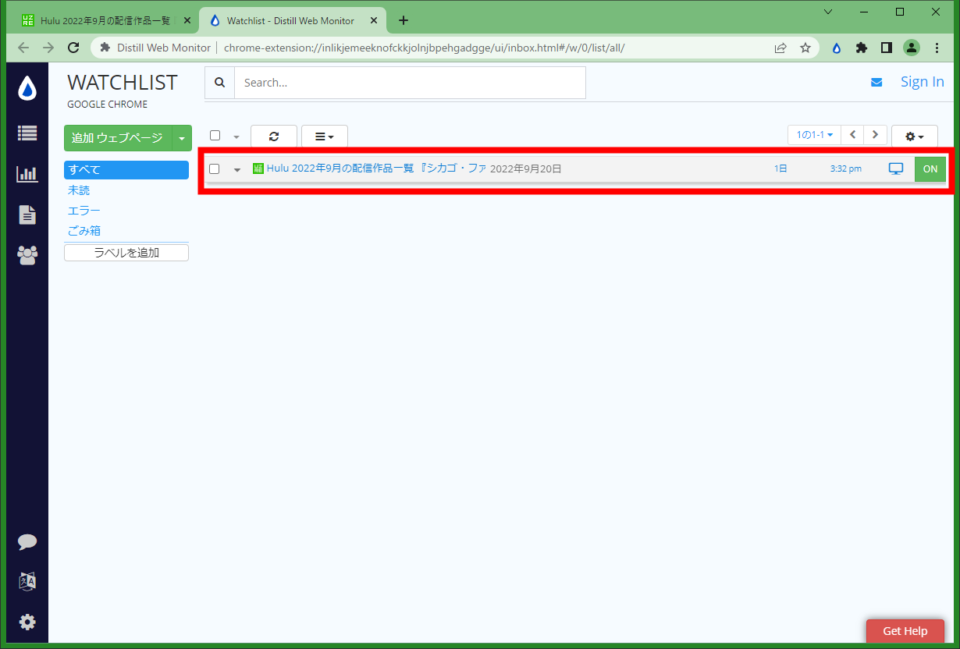Open the feedback chat bubble icon
Image resolution: width=960 pixels, height=649 pixels.
pos(27,541)
